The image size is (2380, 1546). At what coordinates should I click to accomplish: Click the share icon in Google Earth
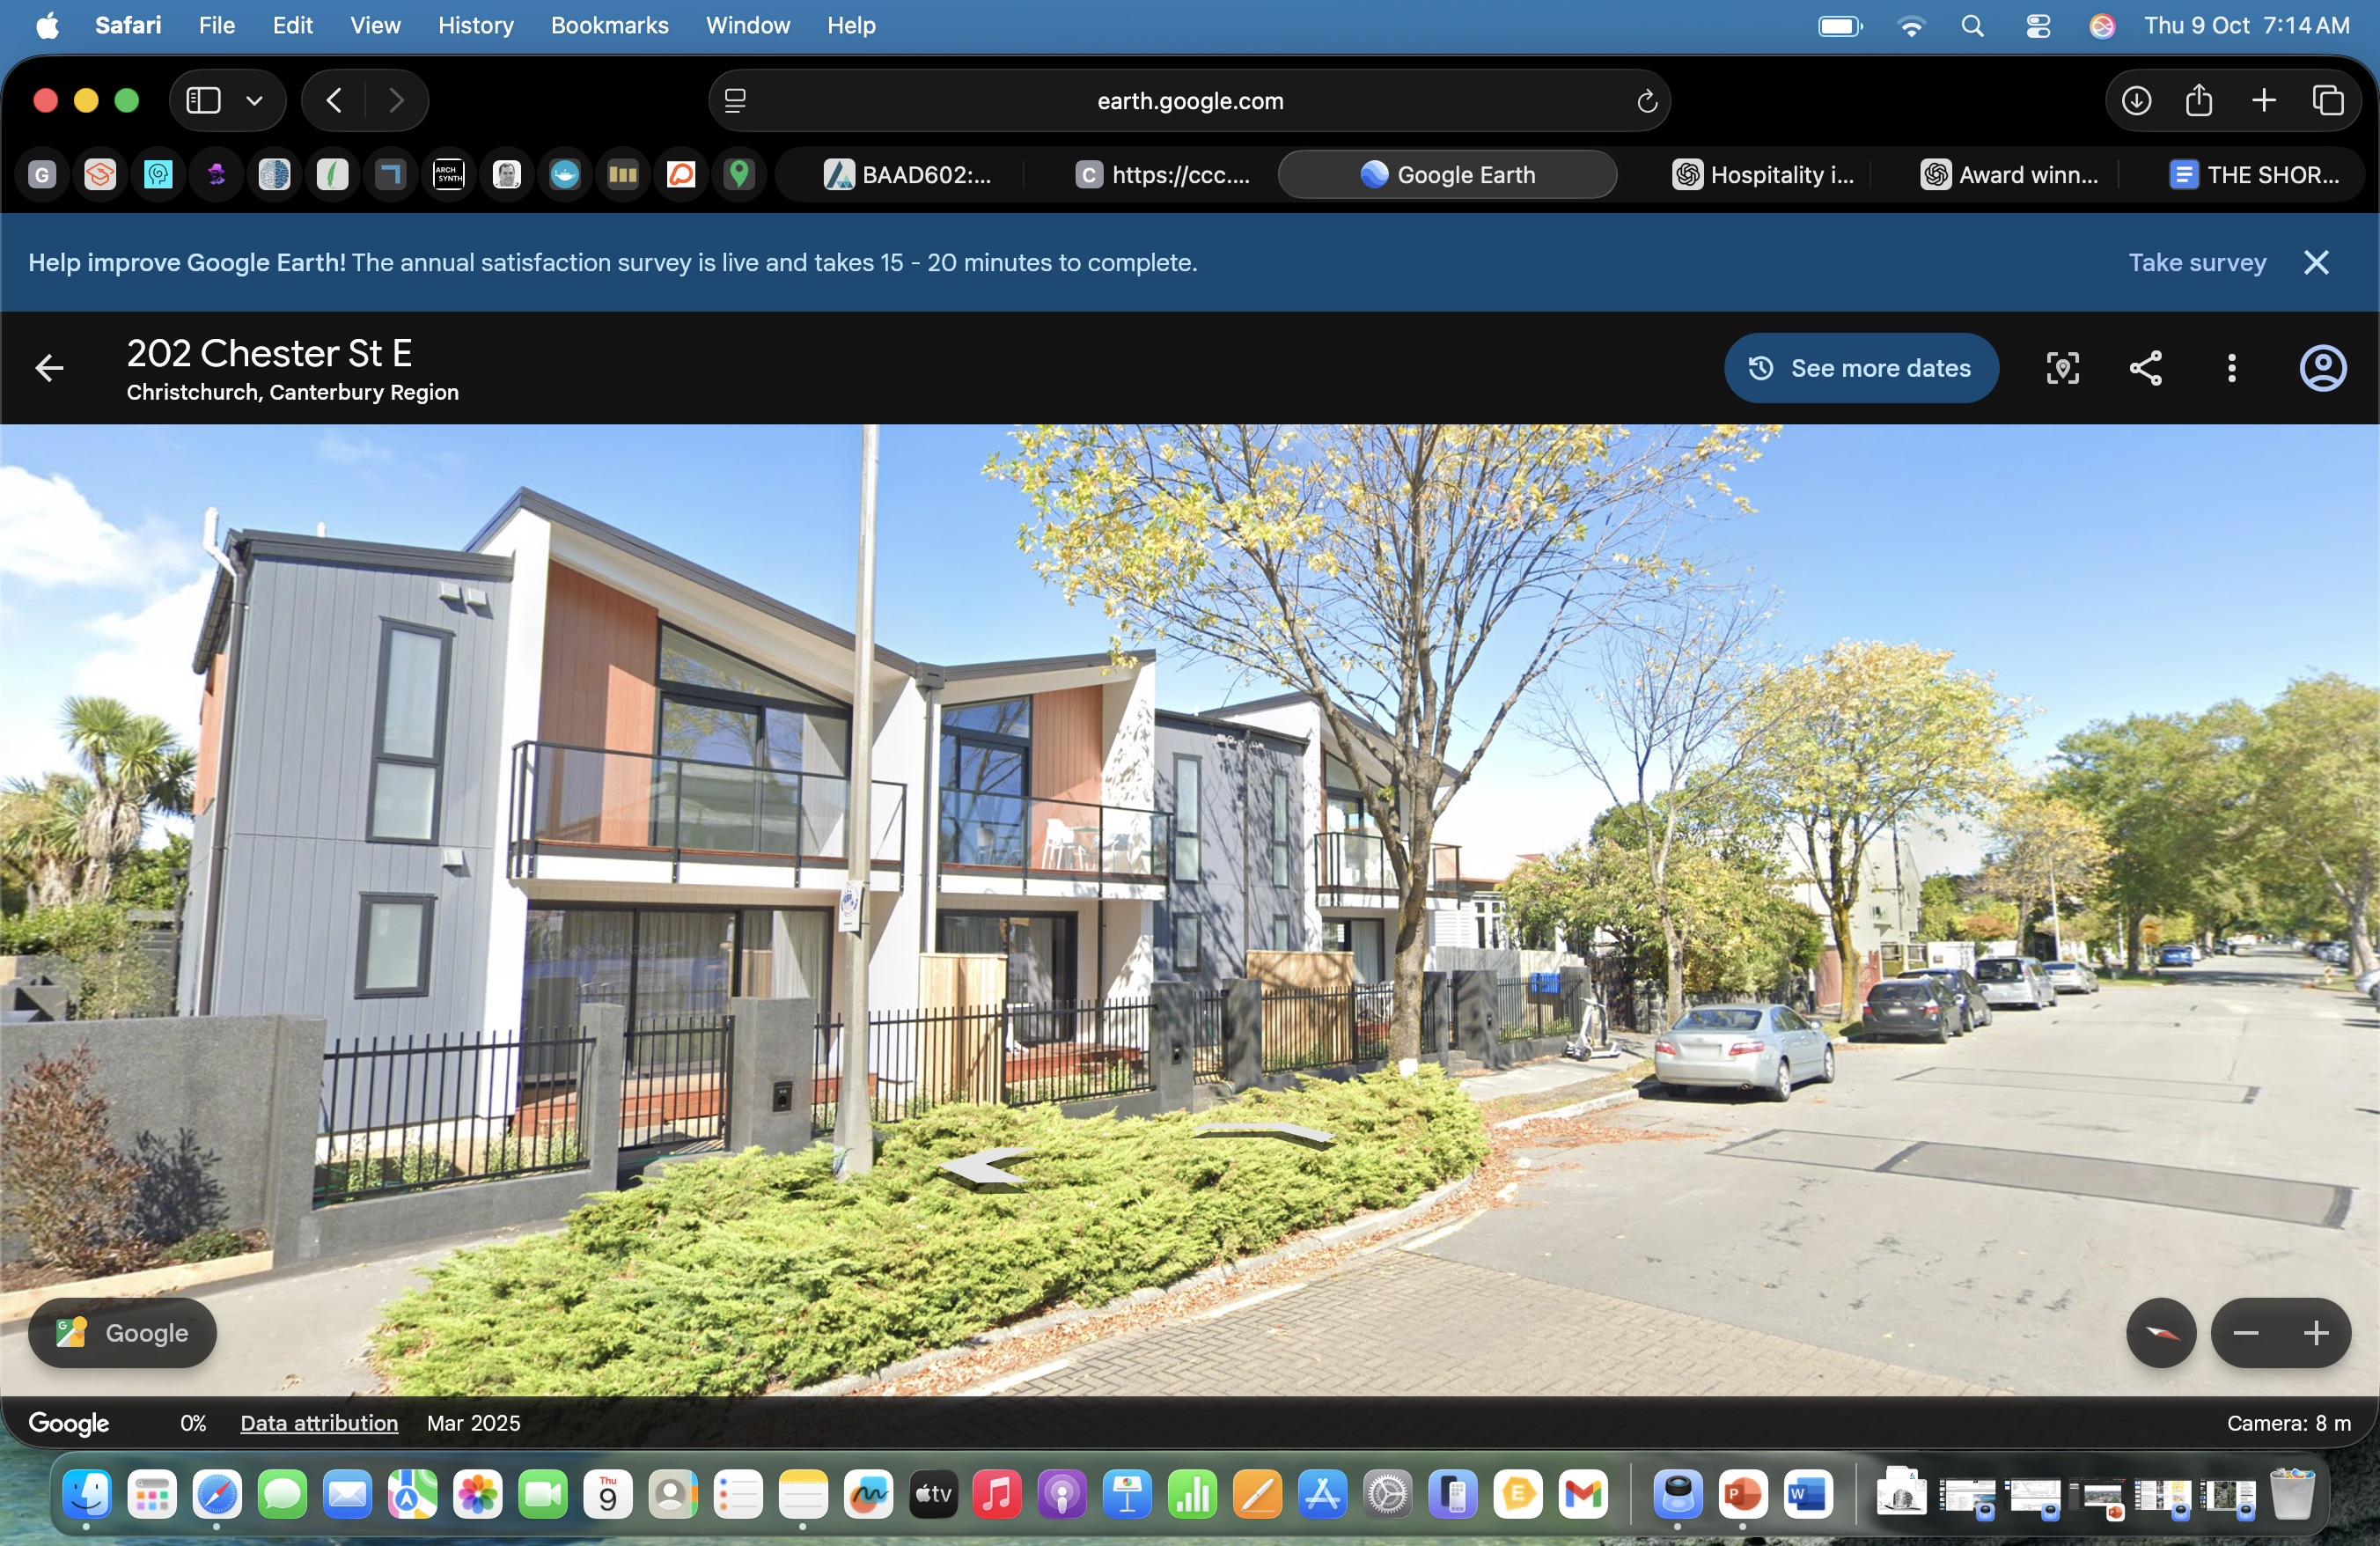click(x=2145, y=368)
